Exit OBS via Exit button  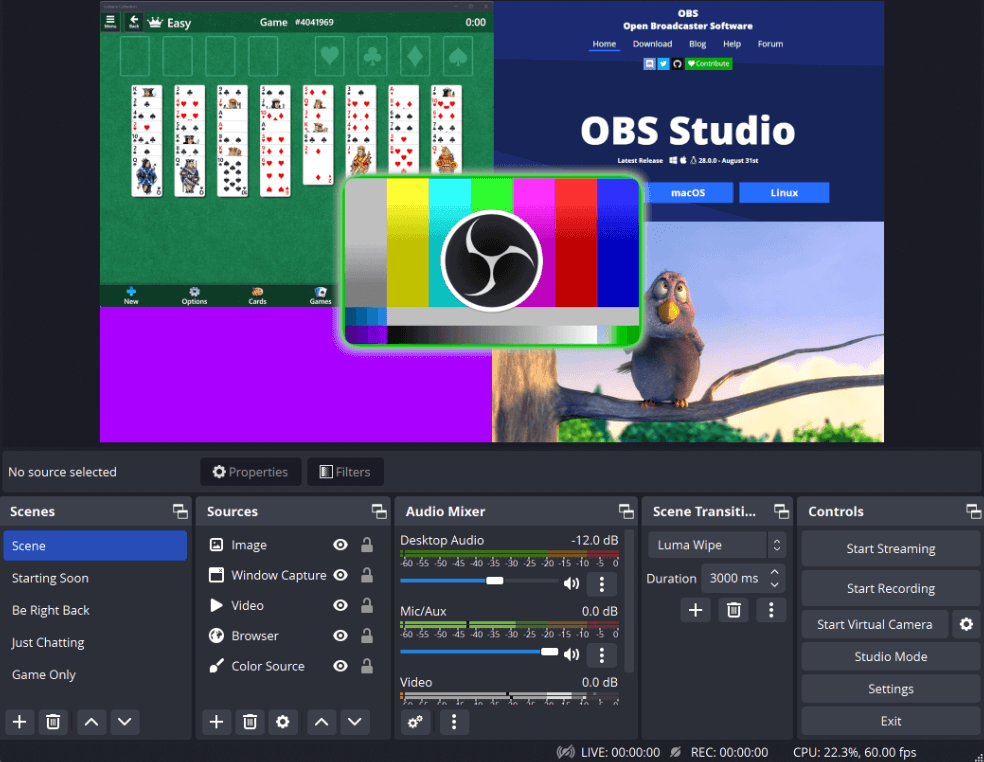click(x=890, y=721)
